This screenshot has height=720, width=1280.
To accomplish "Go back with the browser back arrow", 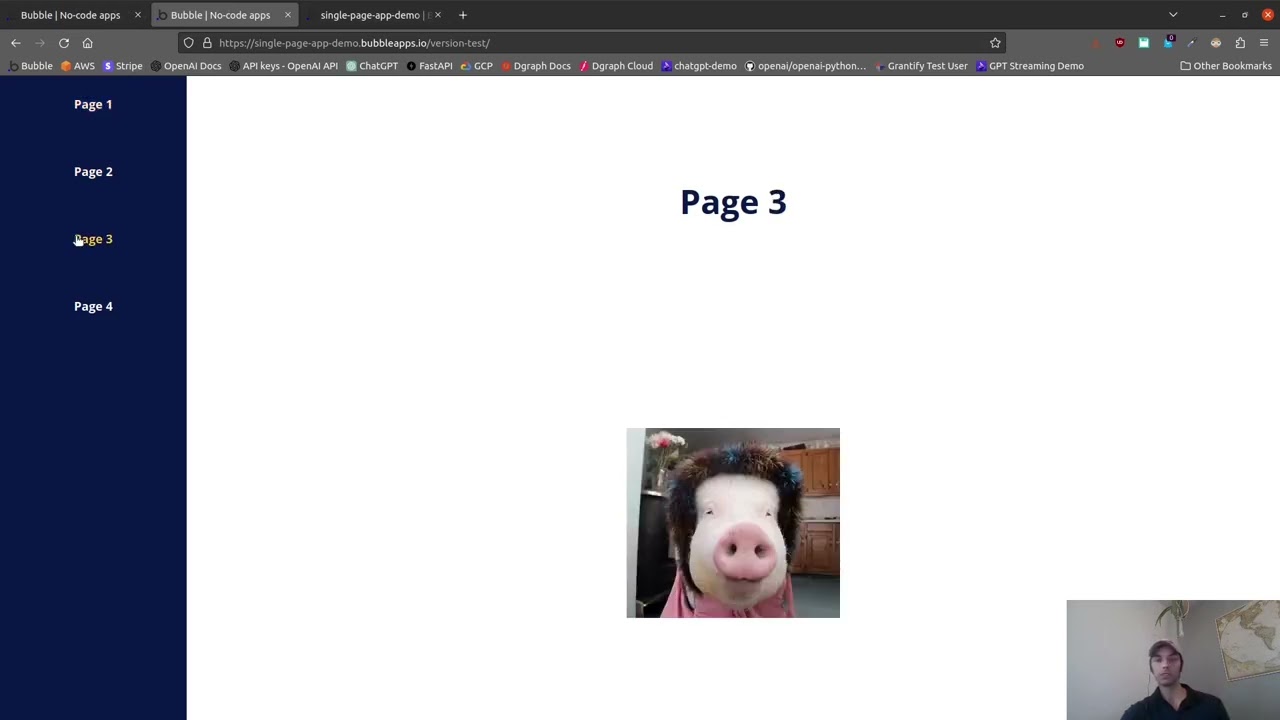I will click(16, 43).
